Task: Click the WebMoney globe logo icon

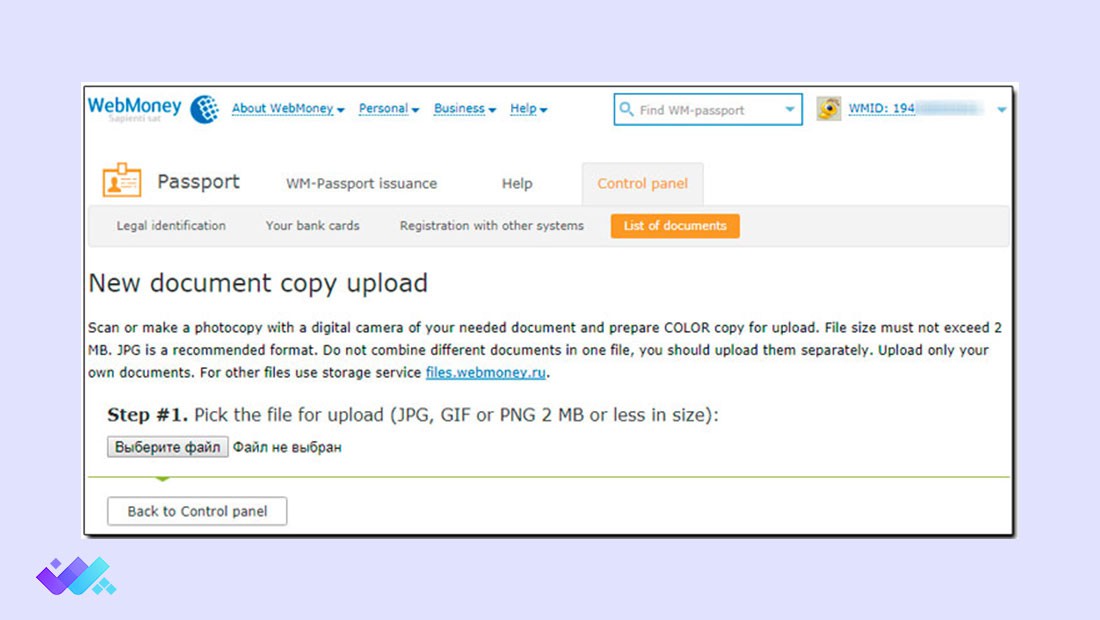Action: pyautogui.click(x=204, y=109)
